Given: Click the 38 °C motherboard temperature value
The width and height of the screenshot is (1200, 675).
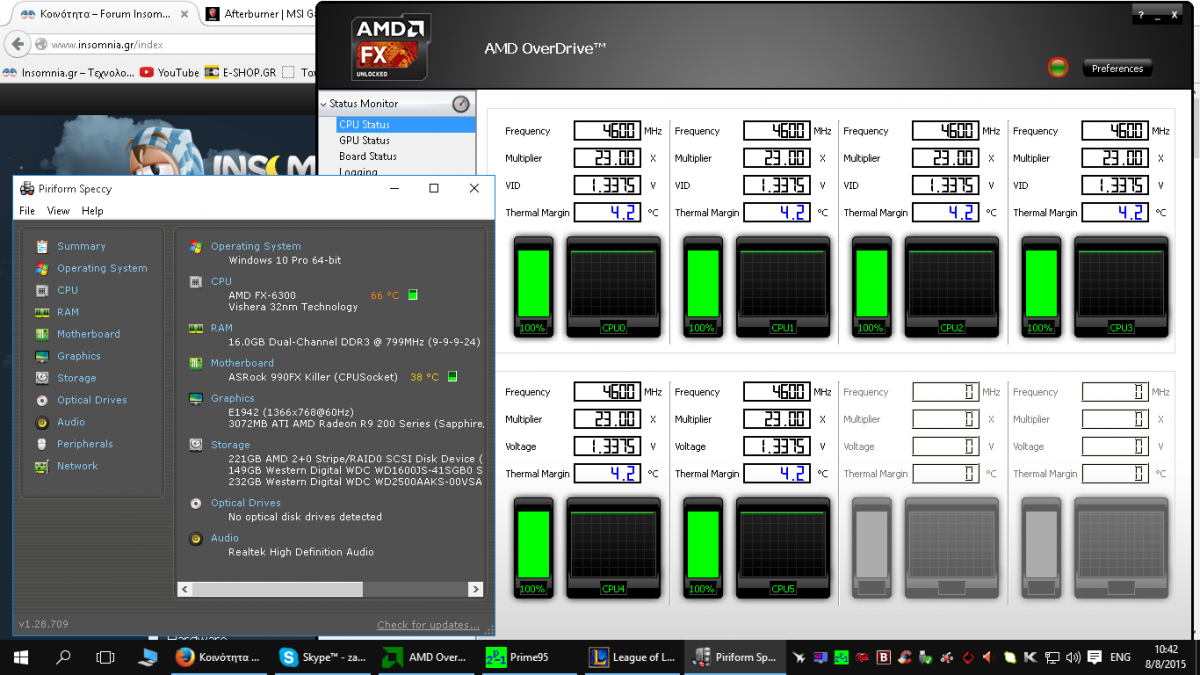Looking at the screenshot, I should (424, 377).
